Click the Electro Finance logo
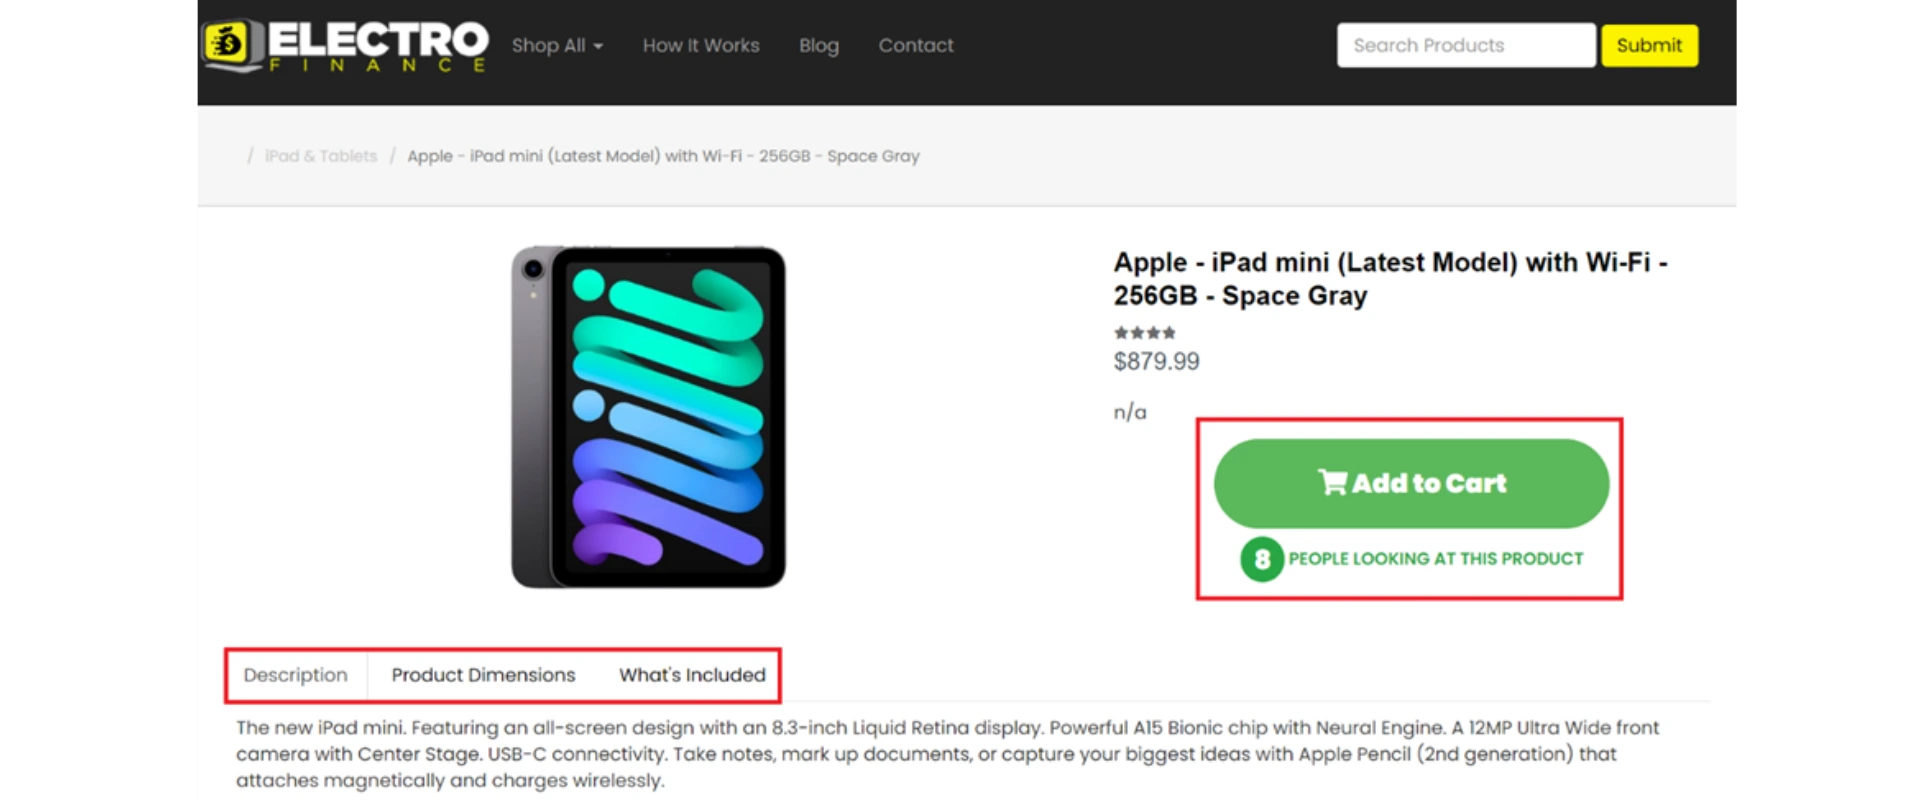The image size is (1920, 800). 345,46
